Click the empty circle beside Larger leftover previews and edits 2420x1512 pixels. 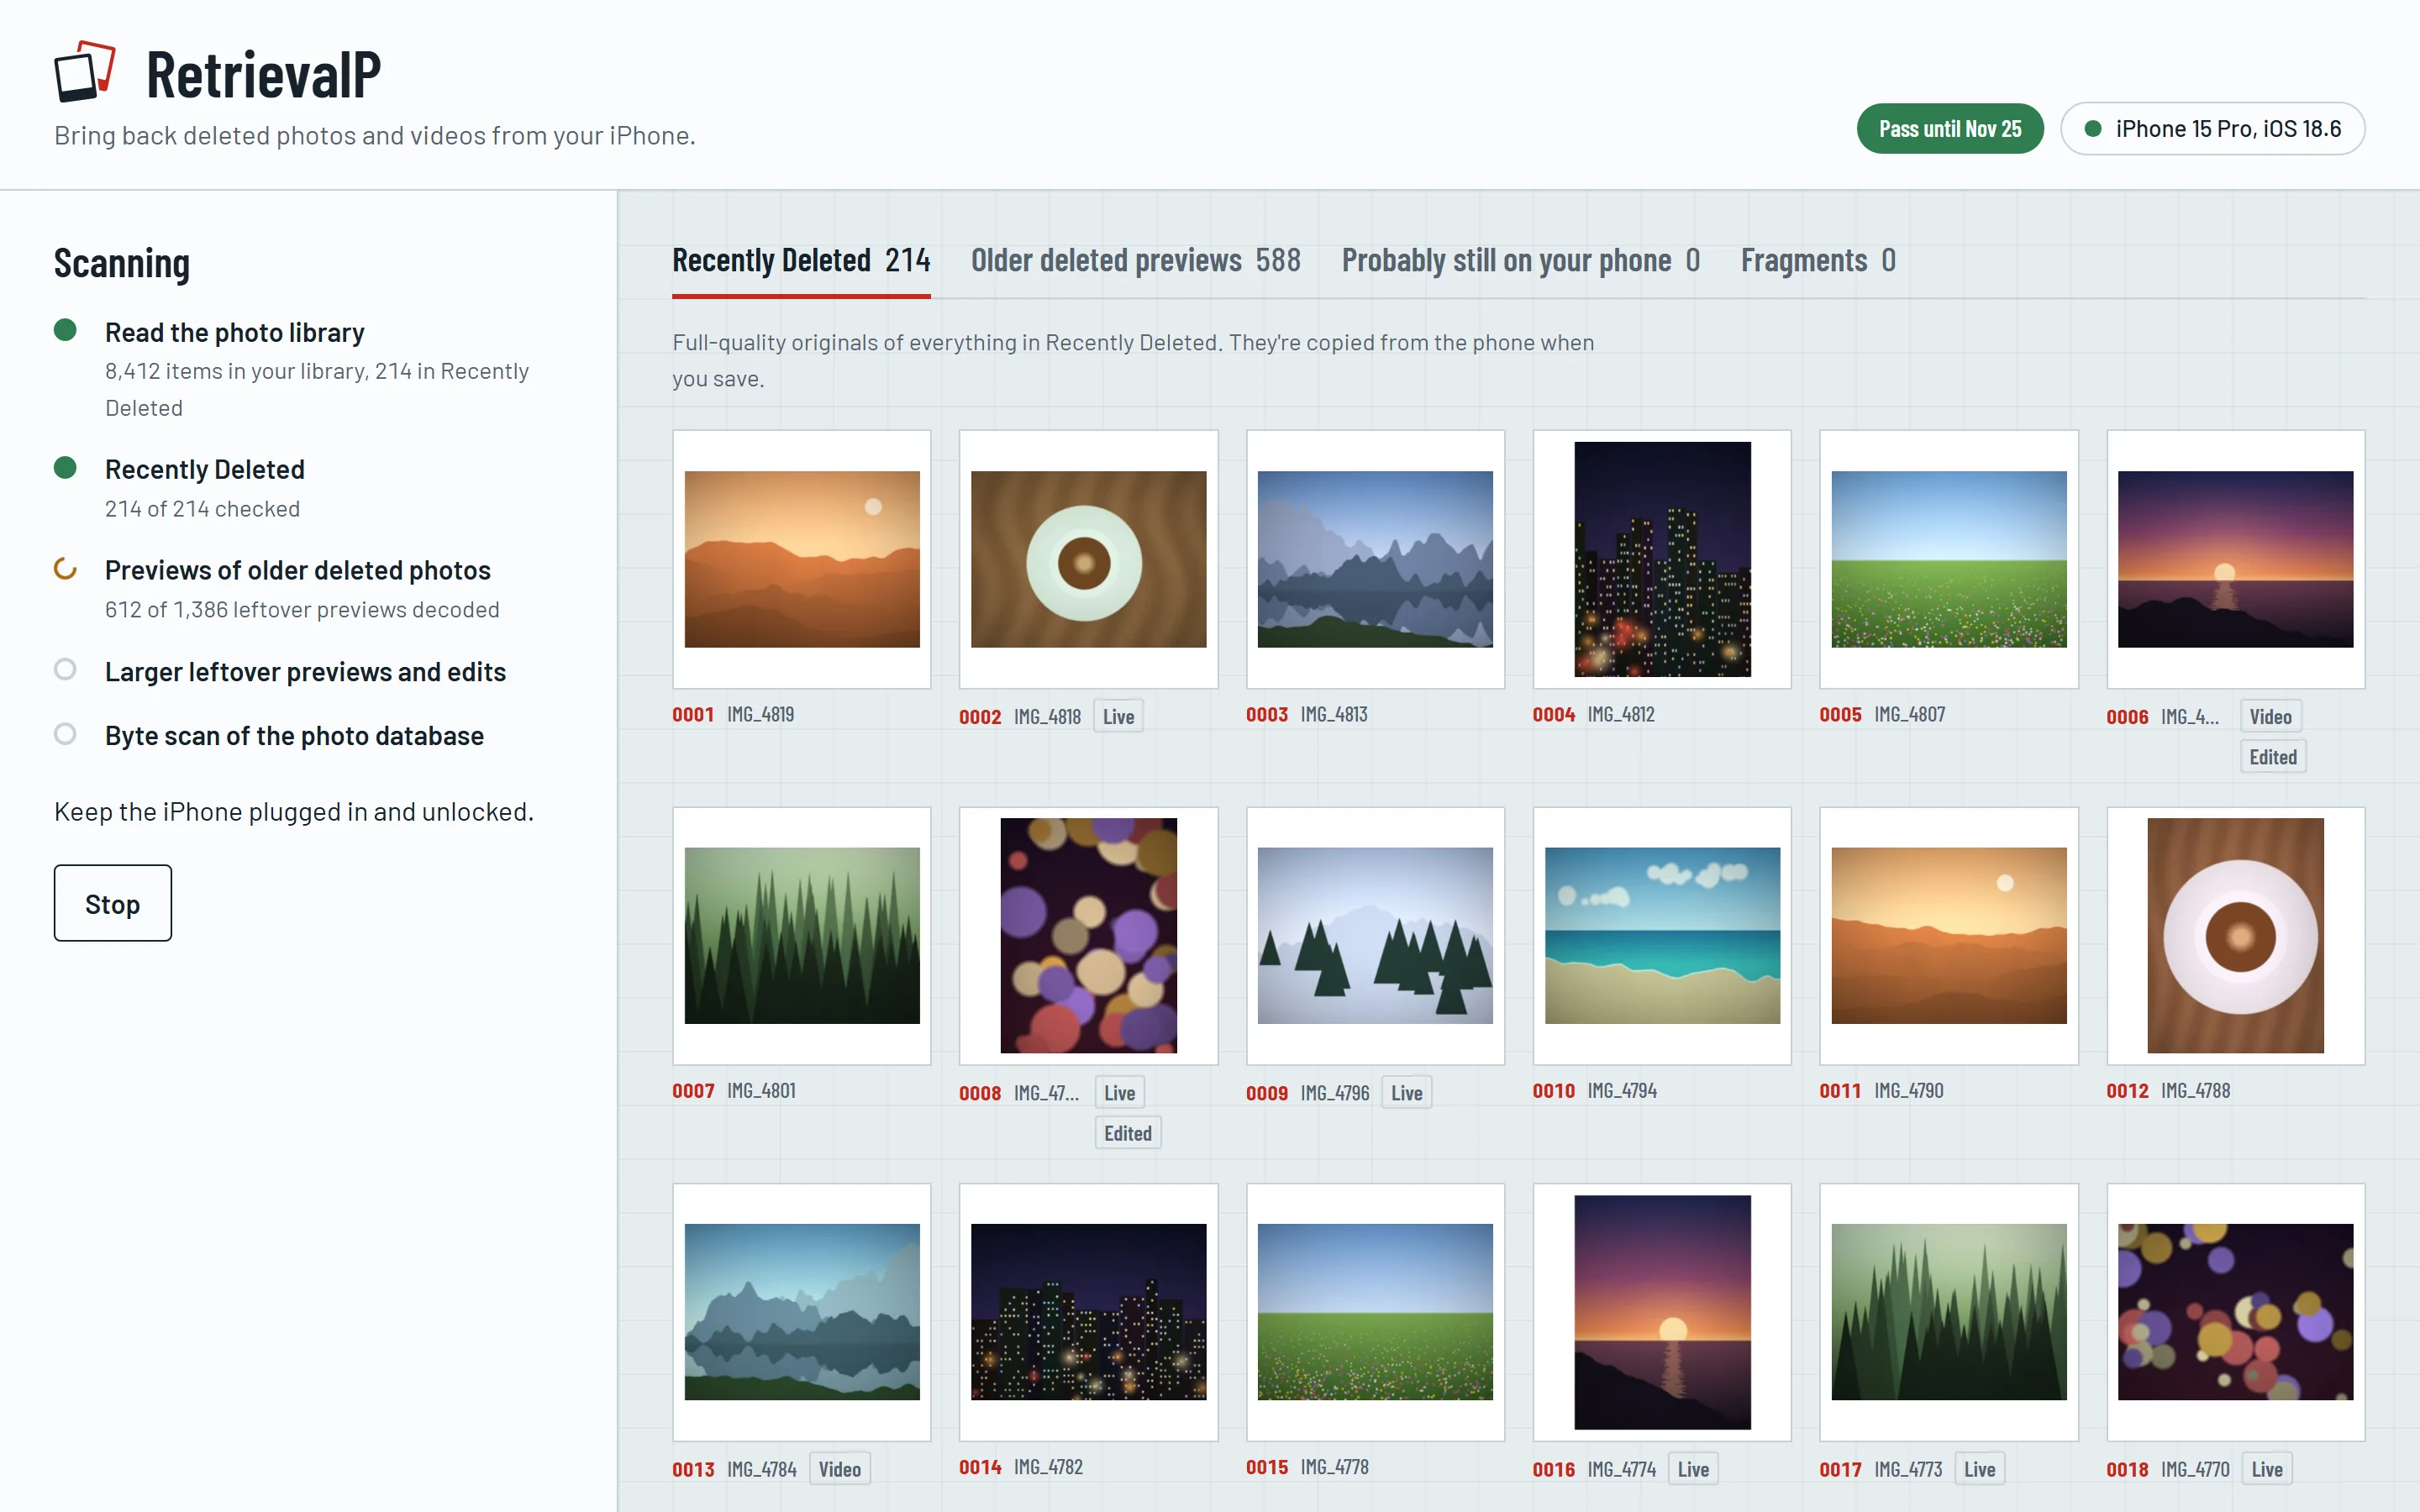(65, 670)
